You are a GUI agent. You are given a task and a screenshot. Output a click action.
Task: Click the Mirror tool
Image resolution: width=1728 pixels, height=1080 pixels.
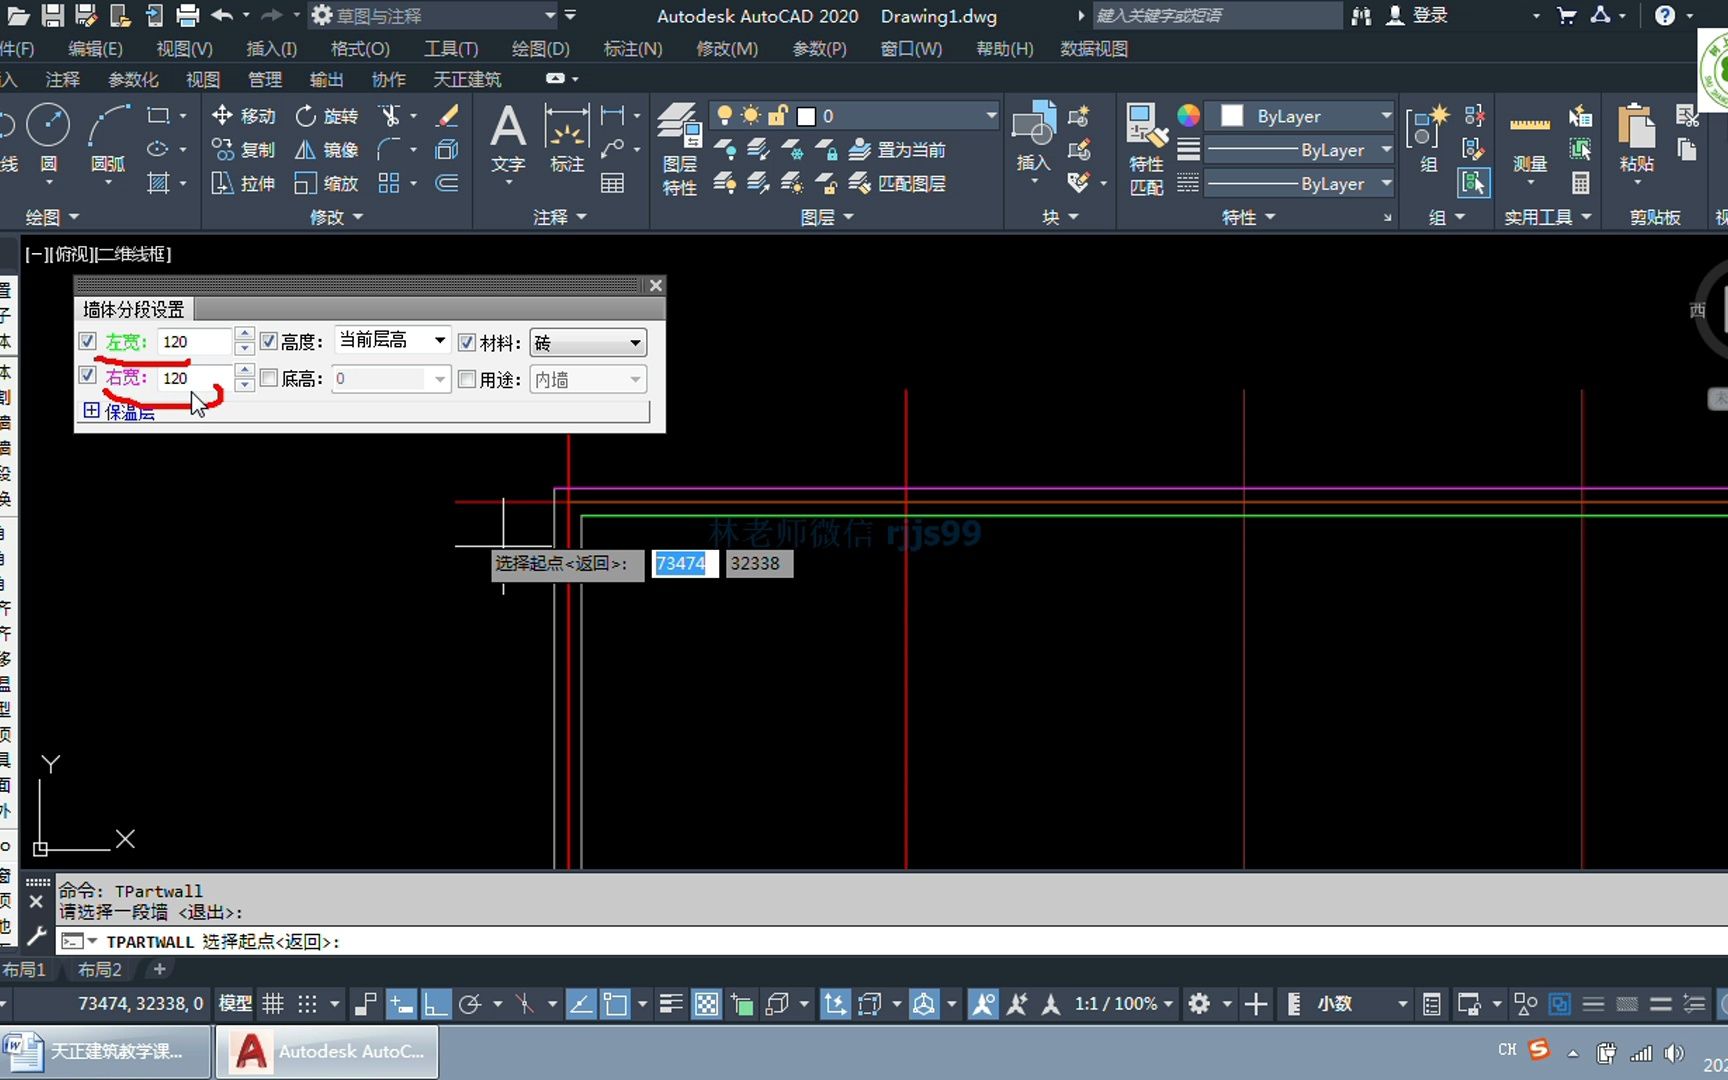[326, 150]
